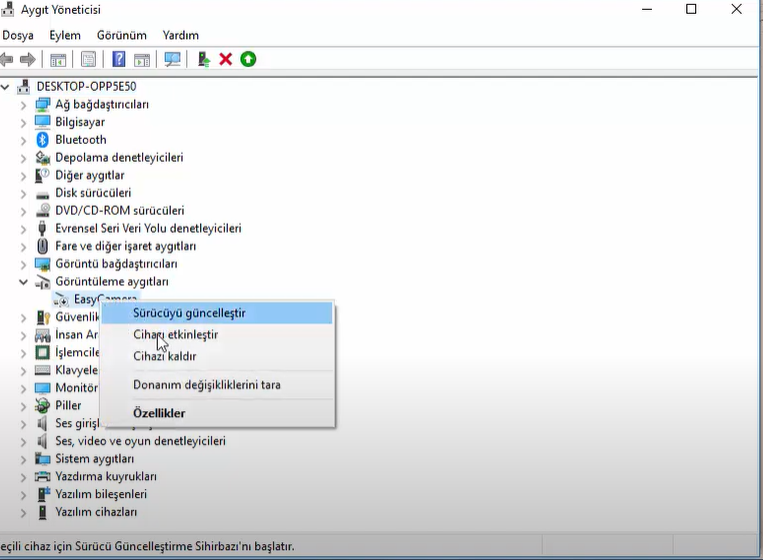
Task: Select the Yazdırma kuyrukları tree item
Action: 106,477
